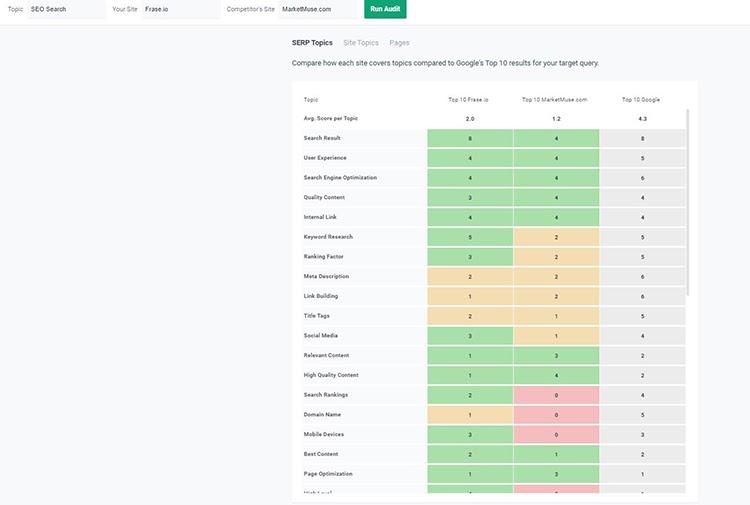Image resolution: width=750 pixels, height=505 pixels.
Task: Click MarketMuse red cell for Mobile Devices
Action: coord(556,435)
